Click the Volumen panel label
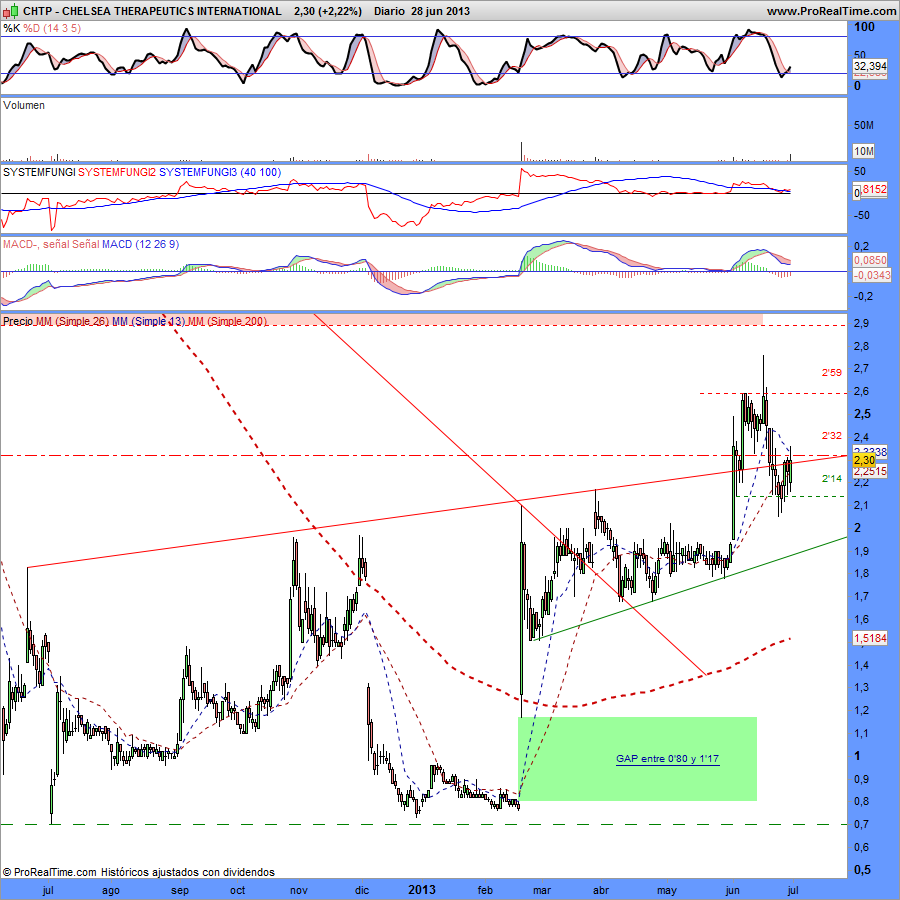 click(24, 105)
